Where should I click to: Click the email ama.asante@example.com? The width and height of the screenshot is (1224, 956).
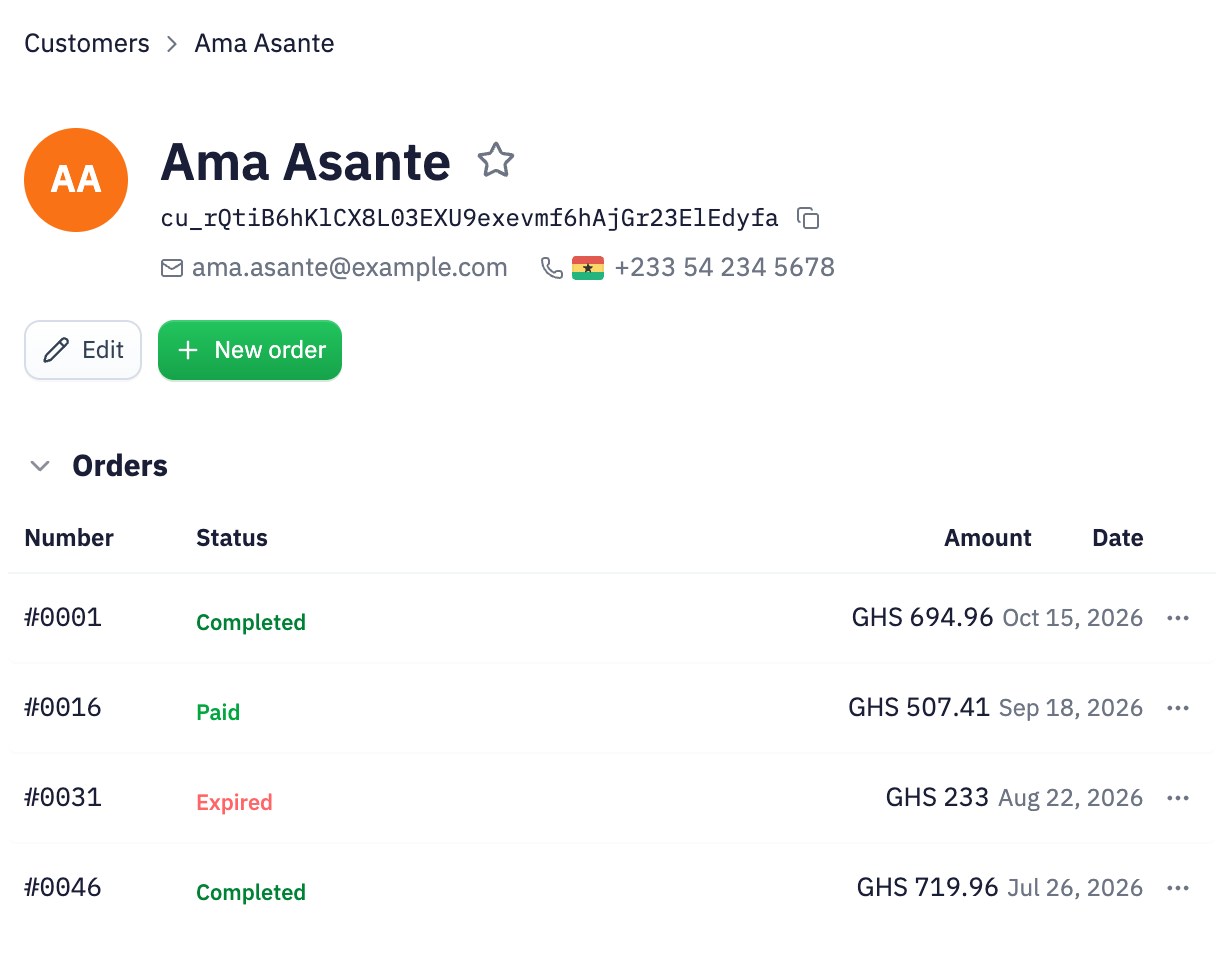[349, 268]
